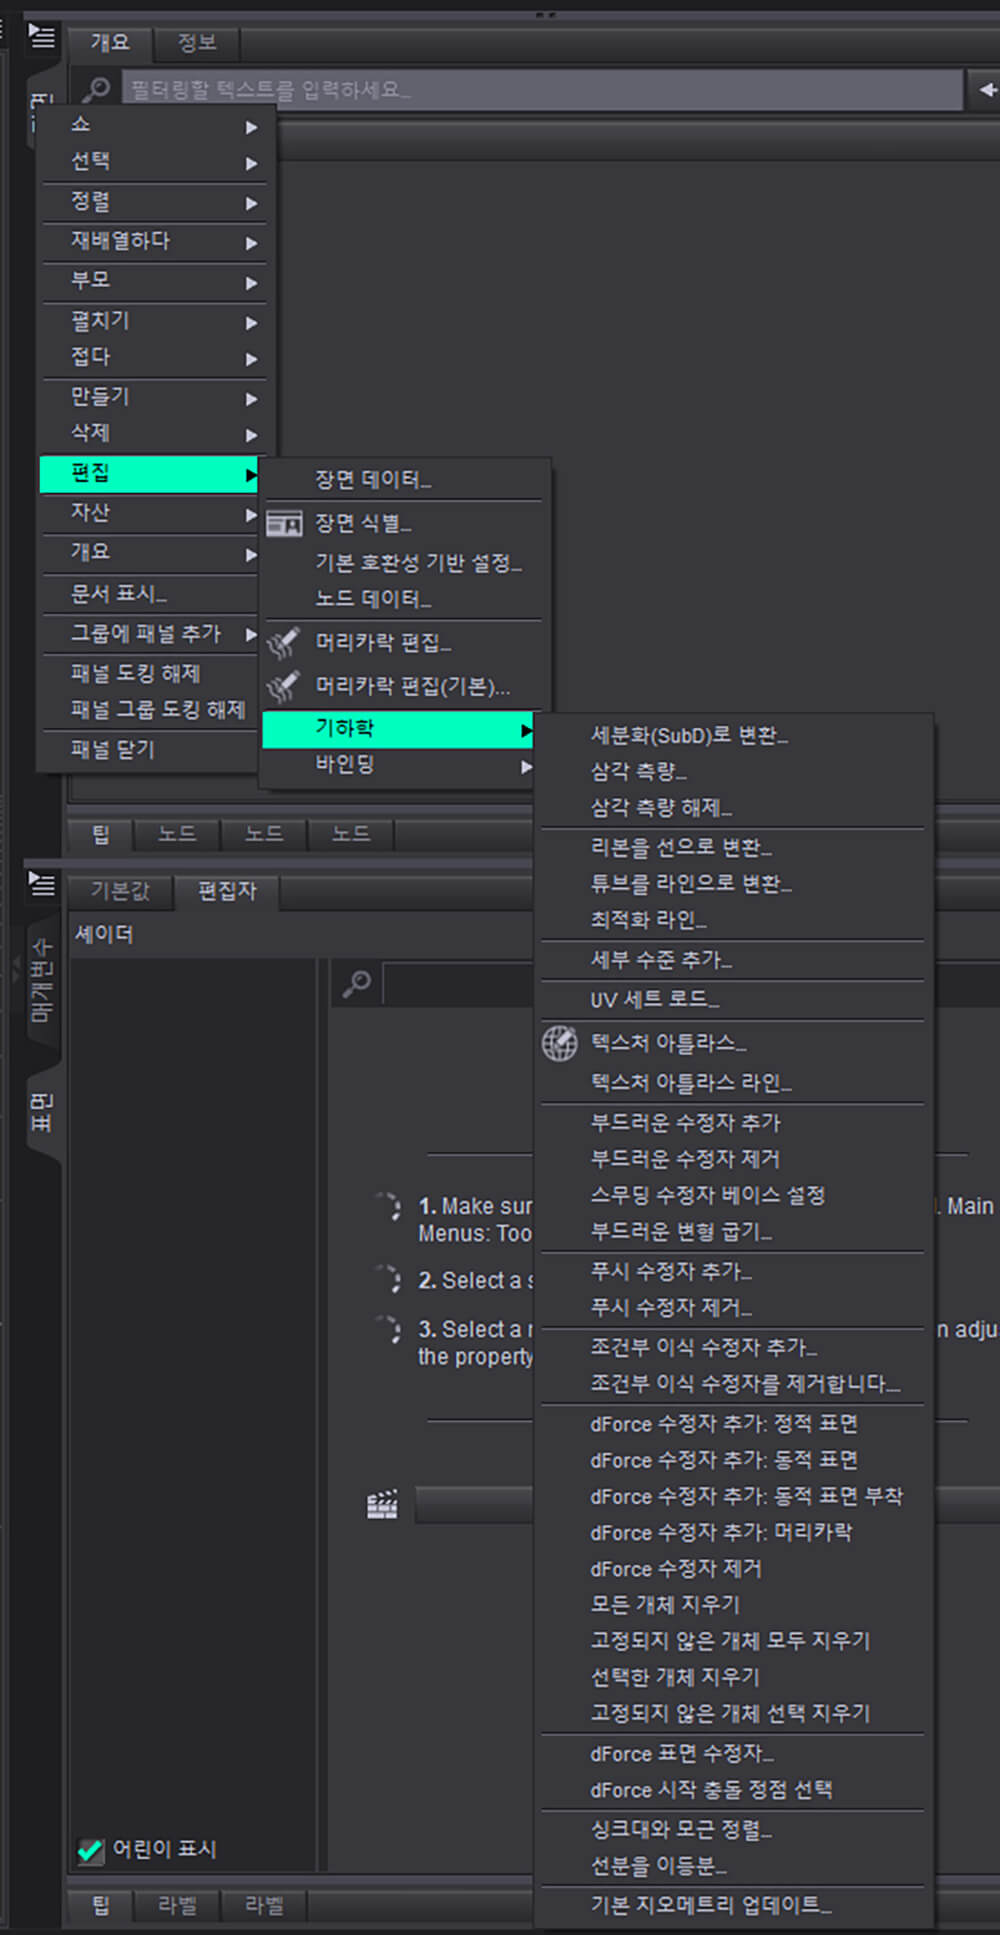This screenshot has width=1000, height=1935.
Task: Switch to the 개요 tab
Action: click(110, 43)
